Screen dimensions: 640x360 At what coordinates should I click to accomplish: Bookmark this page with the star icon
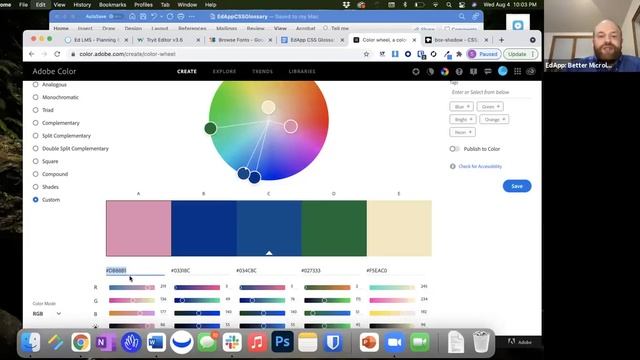tap(367, 54)
